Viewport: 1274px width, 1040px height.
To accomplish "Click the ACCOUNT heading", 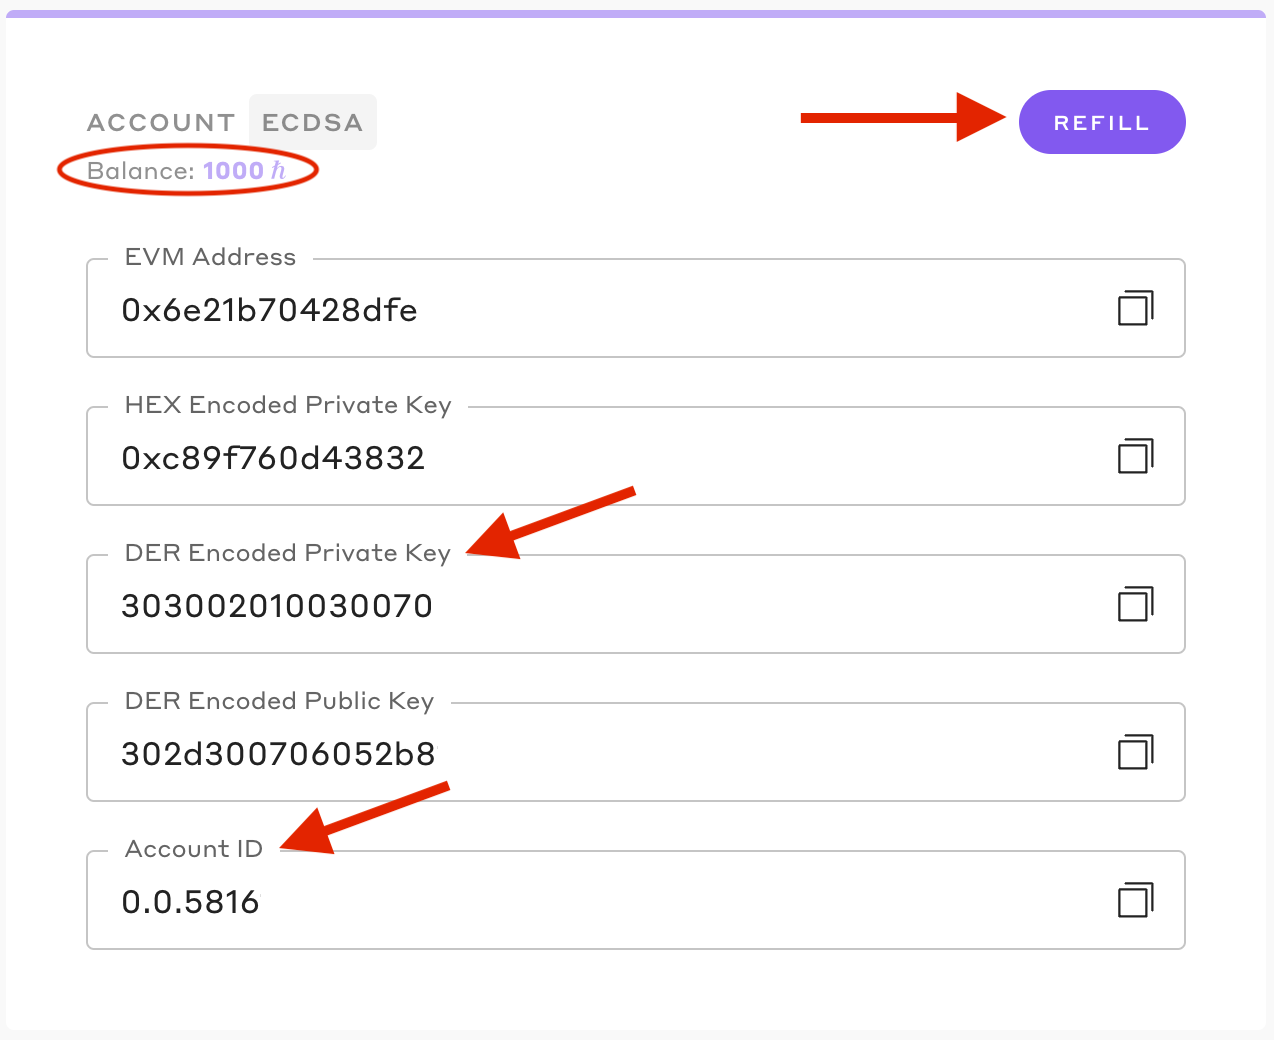I will coord(161,122).
